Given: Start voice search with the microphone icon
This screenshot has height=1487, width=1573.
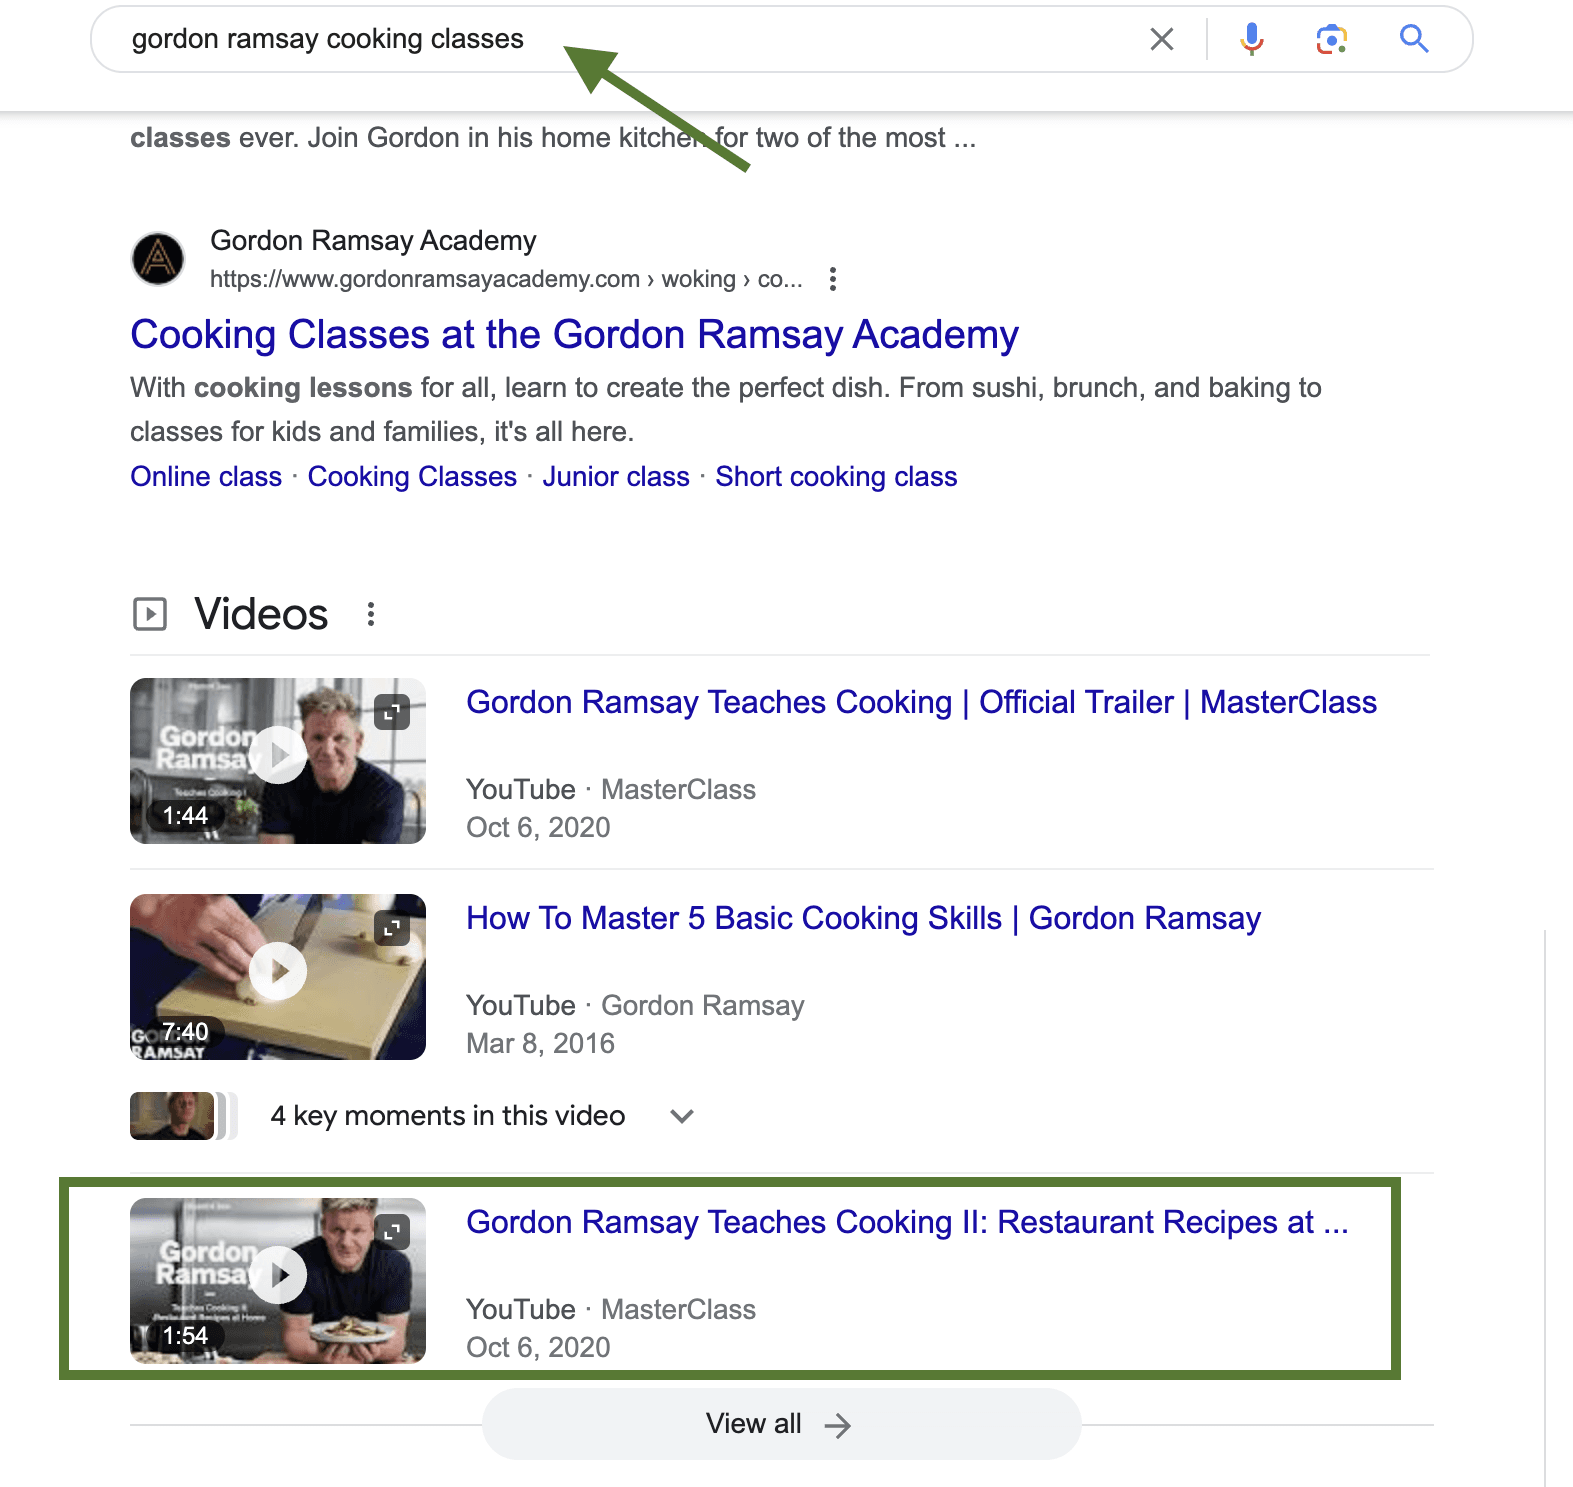Looking at the screenshot, I should pos(1251,39).
